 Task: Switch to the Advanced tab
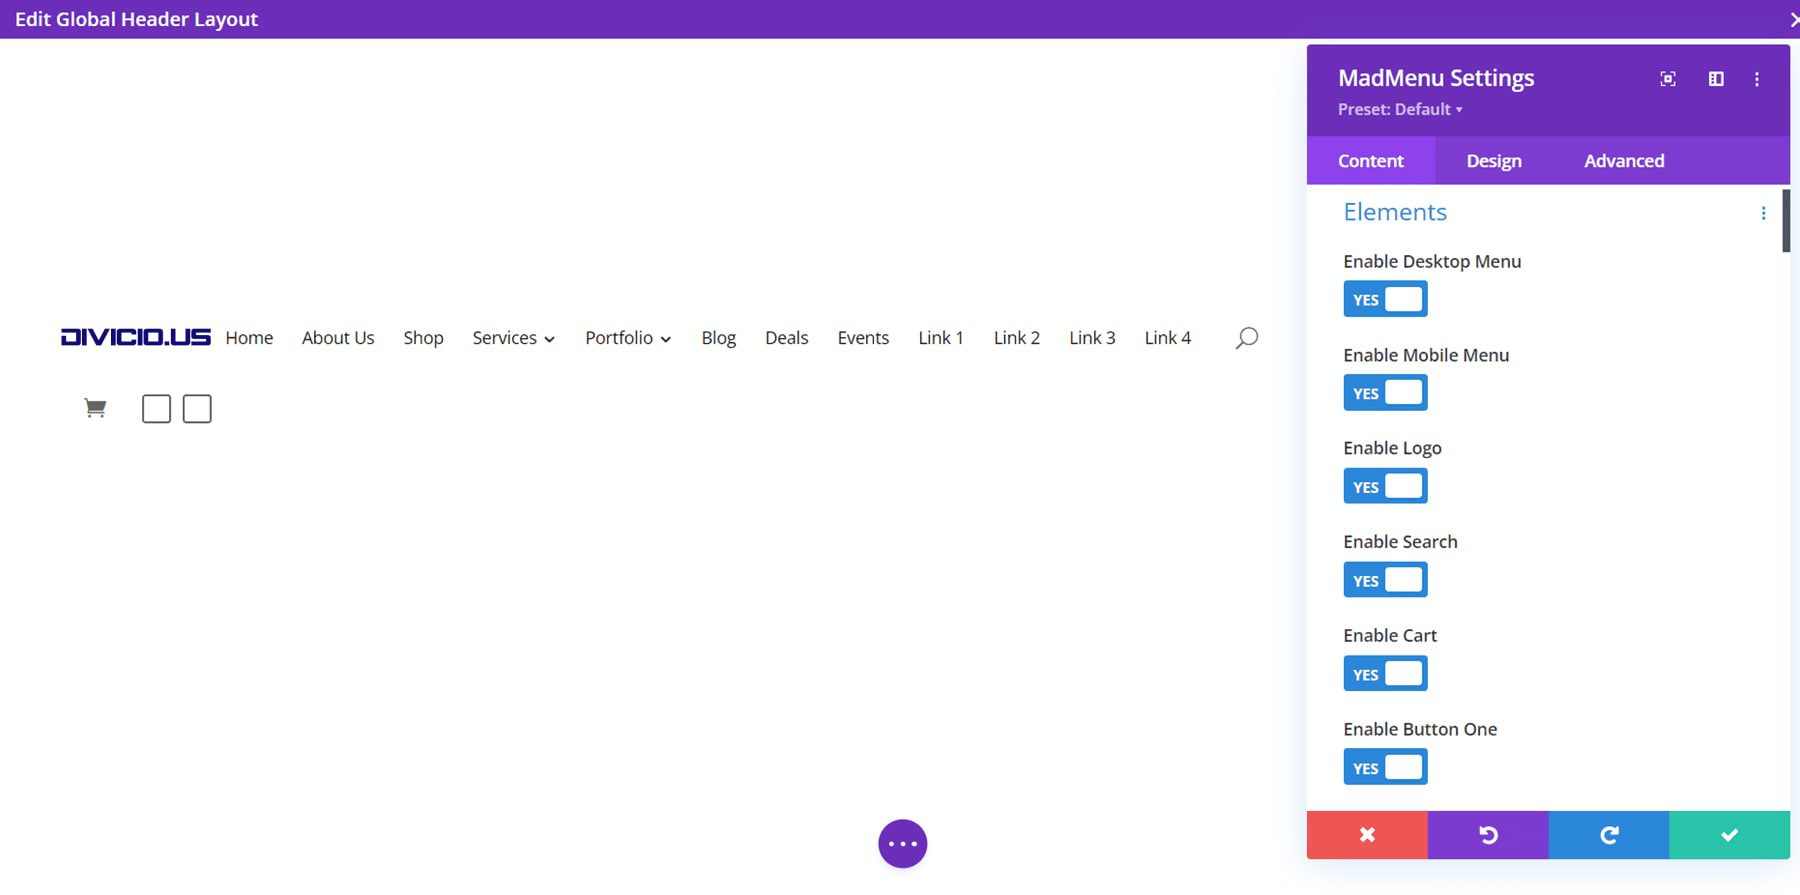(x=1624, y=161)
